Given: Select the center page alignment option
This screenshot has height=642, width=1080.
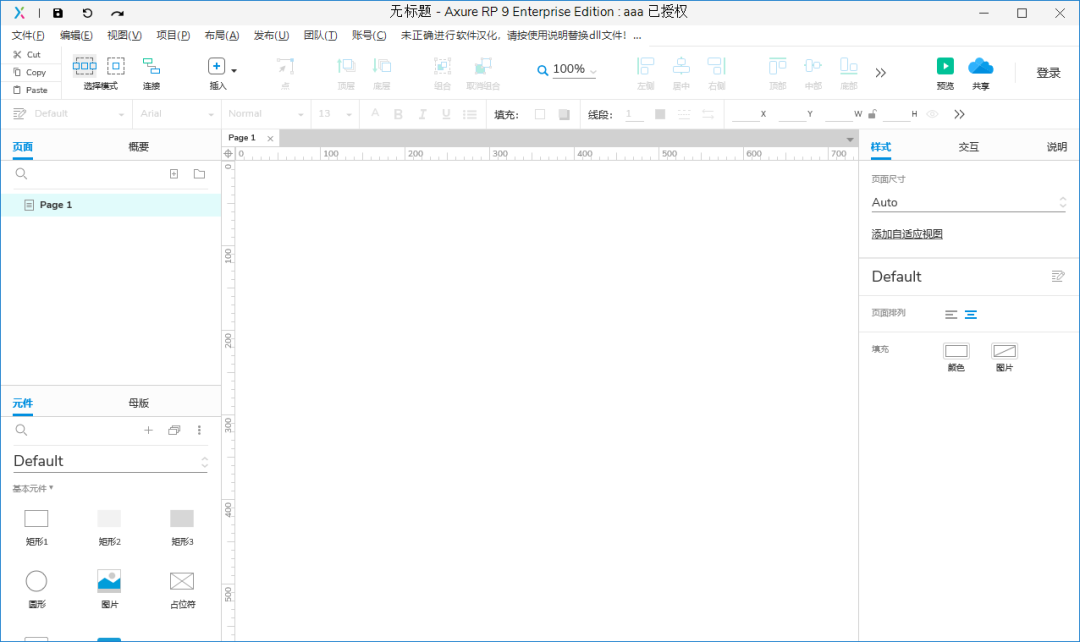Looking at the screenshot, I should (x=970, y=315).
